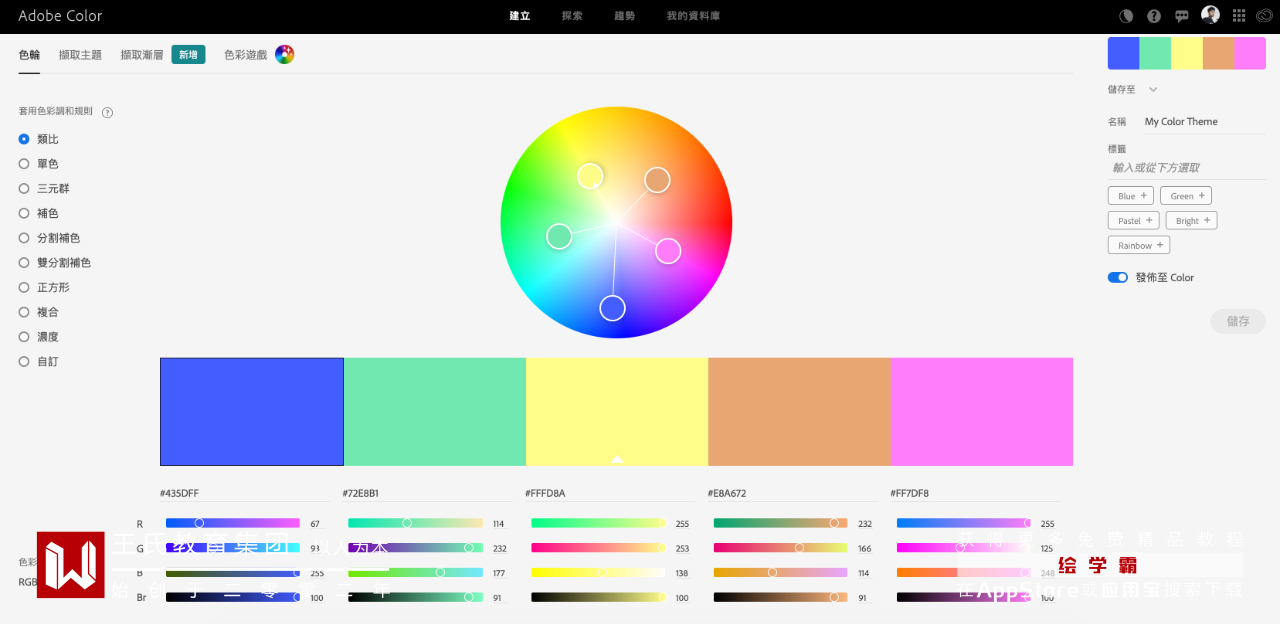Open the user profile avatar
This screenshot has height=624, width=1280.
(x=1210, y=15)
